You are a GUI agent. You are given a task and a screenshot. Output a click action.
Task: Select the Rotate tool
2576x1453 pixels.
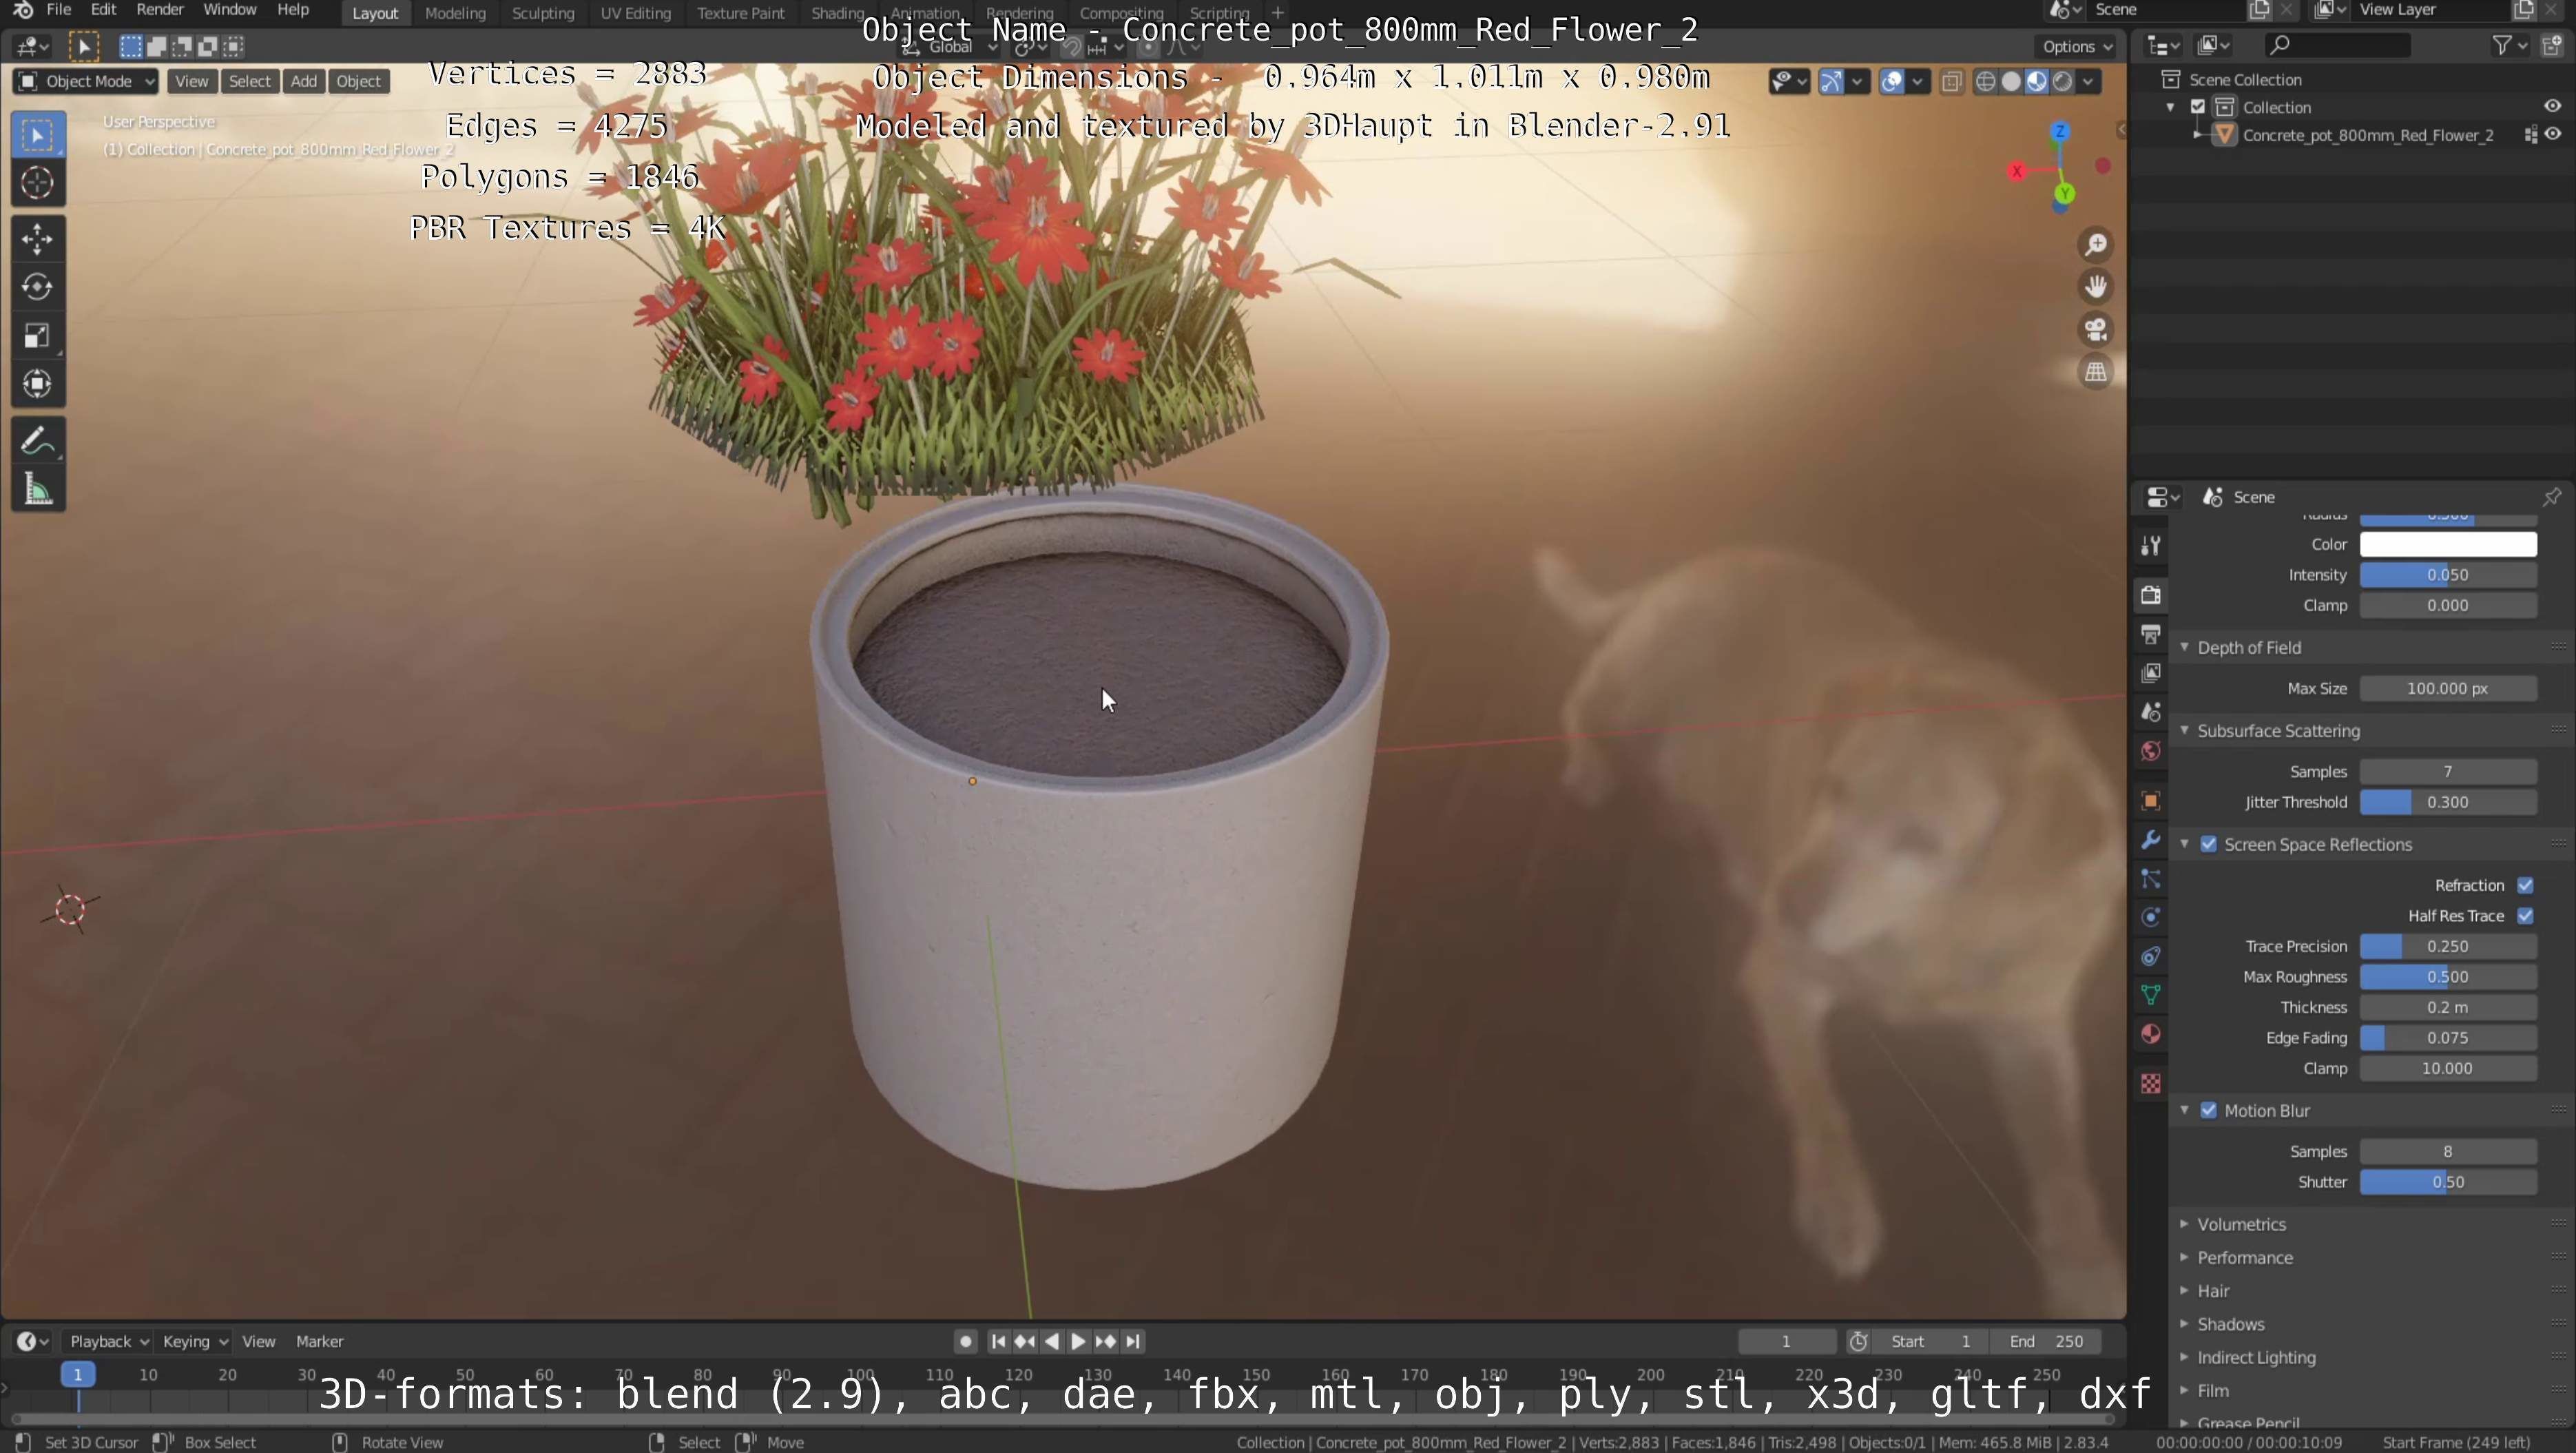click(x=38, y=287)
